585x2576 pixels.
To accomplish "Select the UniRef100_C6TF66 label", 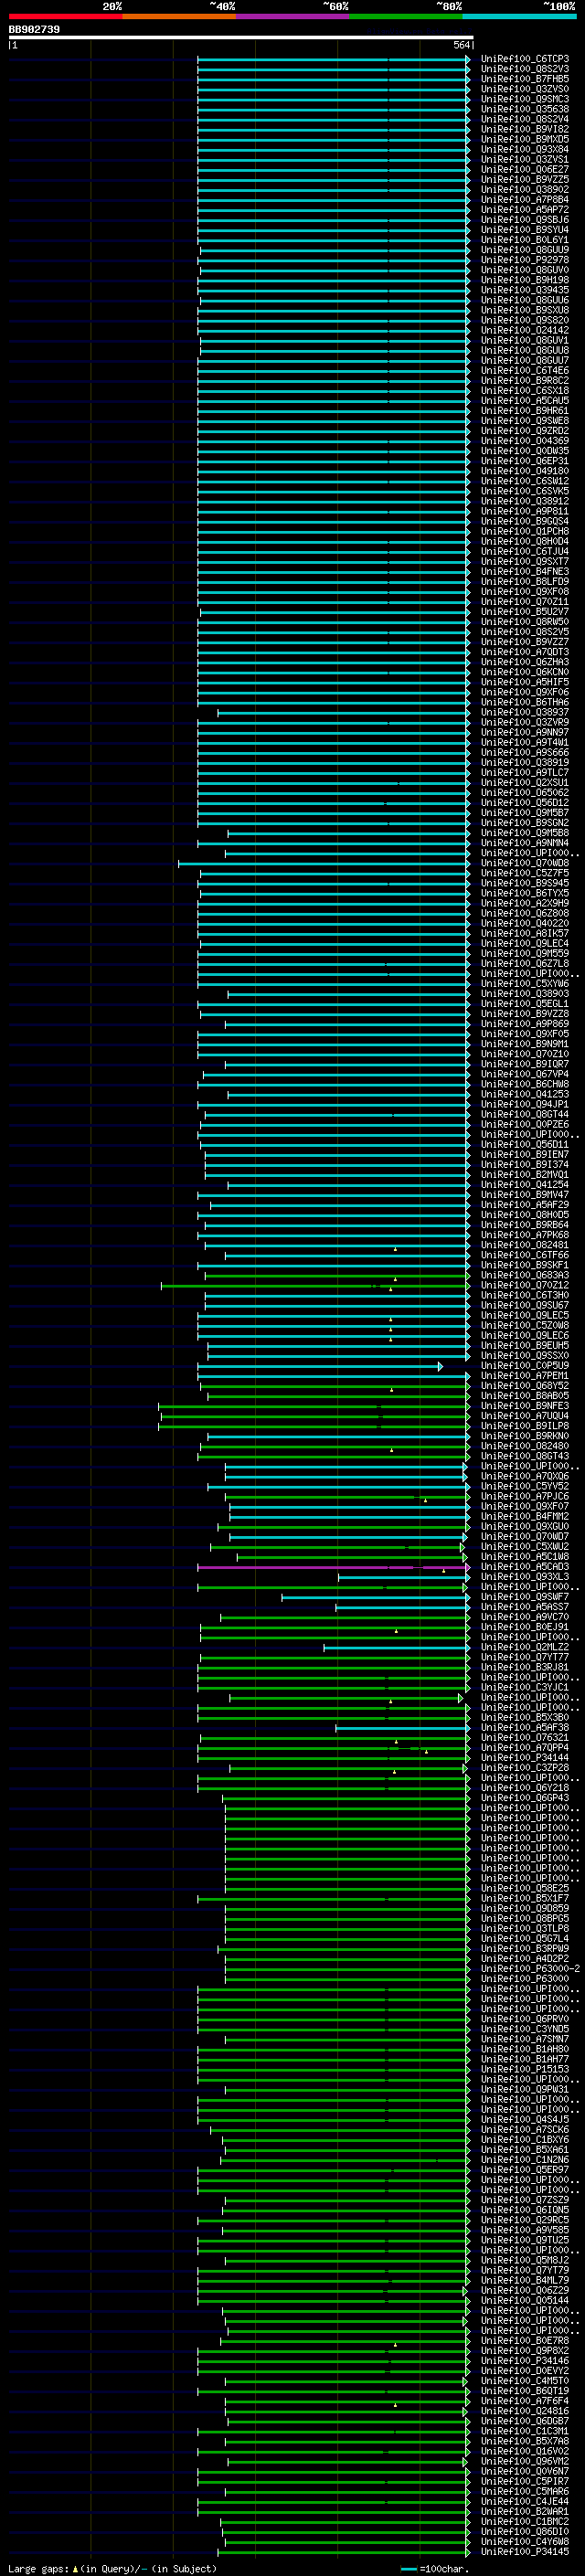I will (524, 1255).
